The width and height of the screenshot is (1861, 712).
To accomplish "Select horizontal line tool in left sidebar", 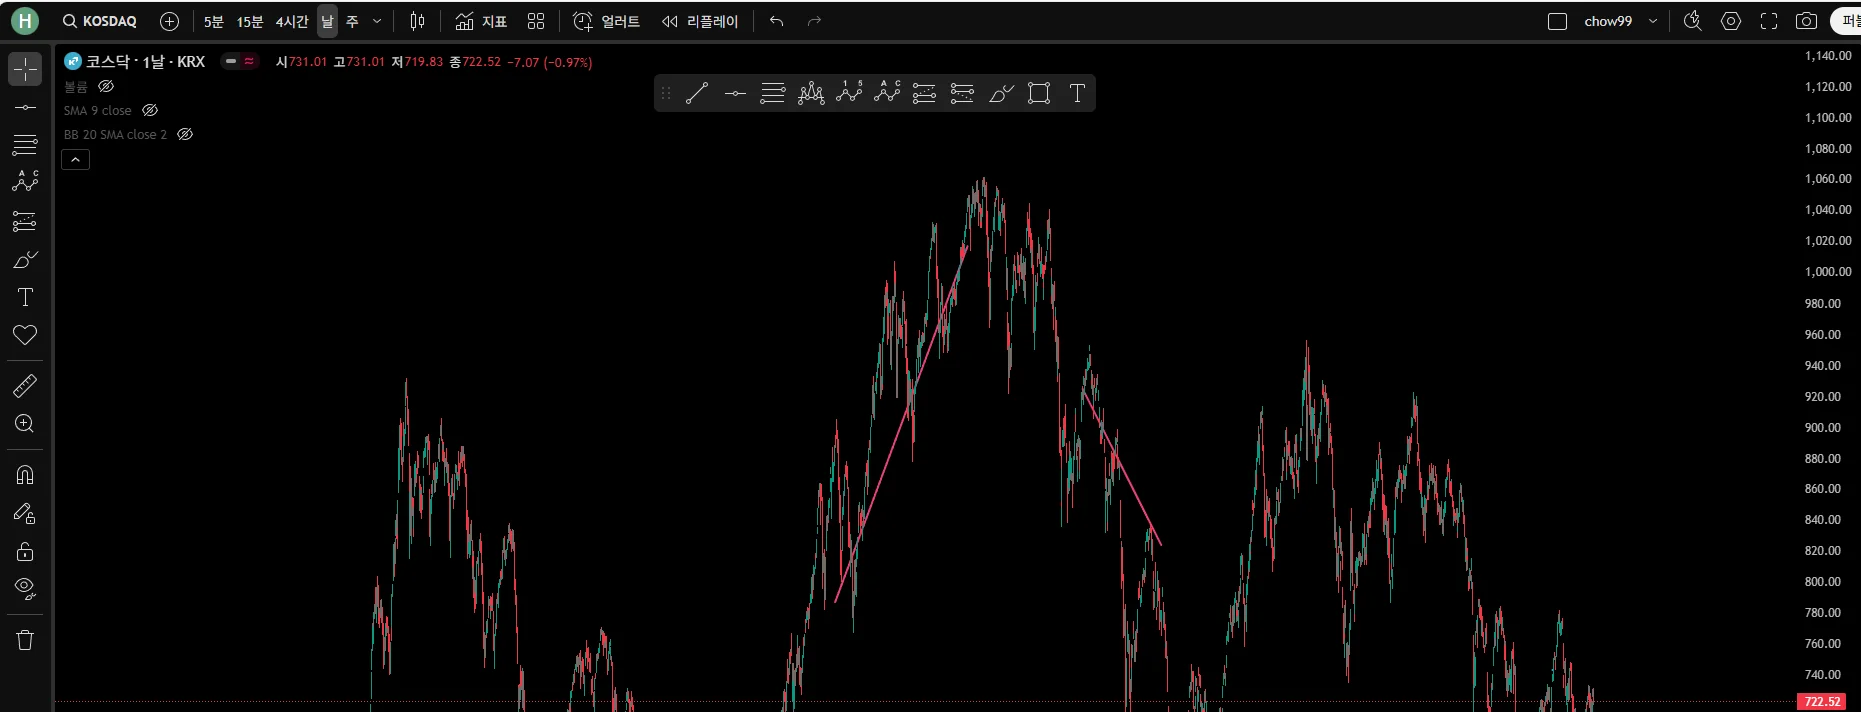I will point(25,107).
